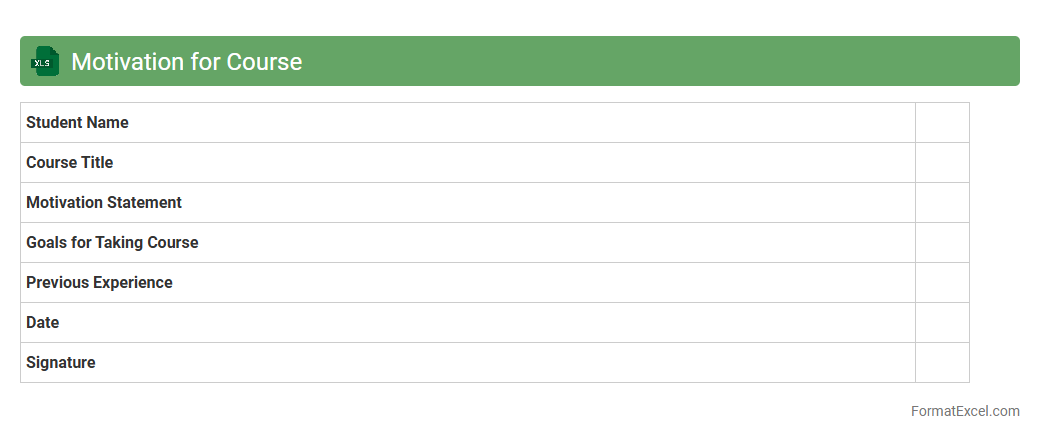Click the empty cell beside Previous Experience
This screenshot has height=440, width=1040.
pyautogui.click(x=942, y=283)
